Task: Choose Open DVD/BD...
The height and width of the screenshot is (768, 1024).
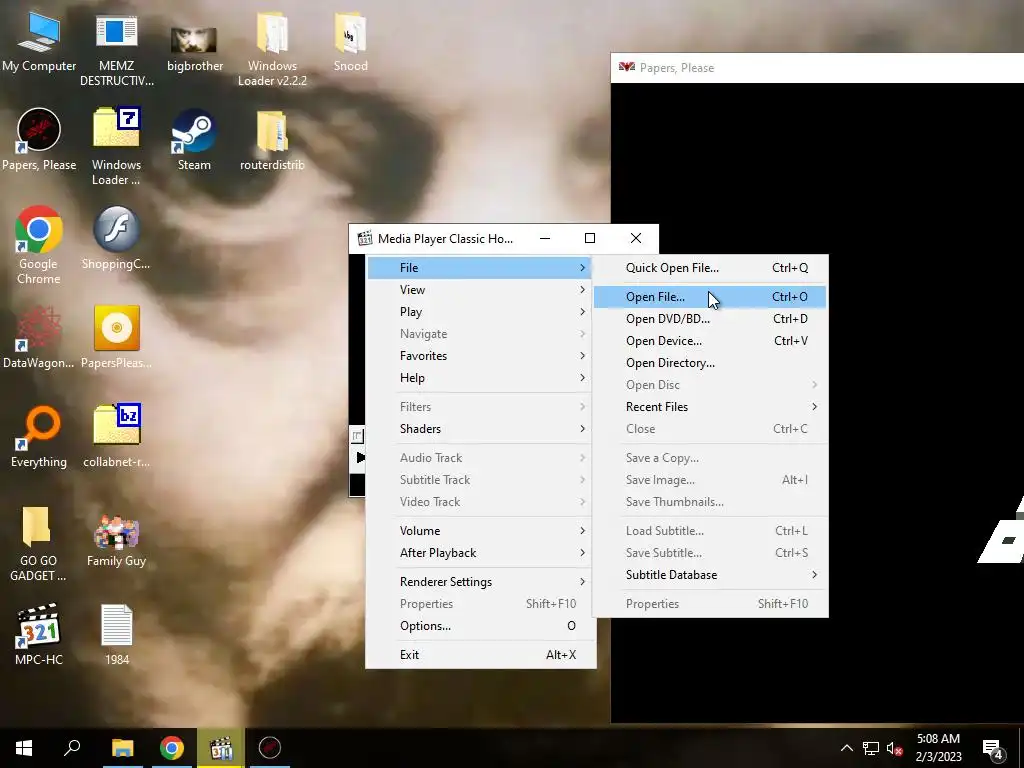Action: pos(710,319)
